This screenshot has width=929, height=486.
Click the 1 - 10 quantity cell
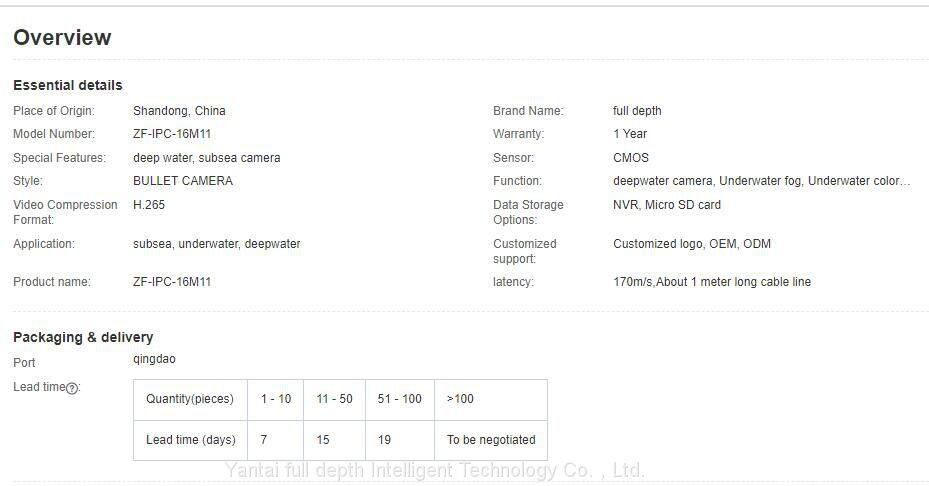[276, 399]
